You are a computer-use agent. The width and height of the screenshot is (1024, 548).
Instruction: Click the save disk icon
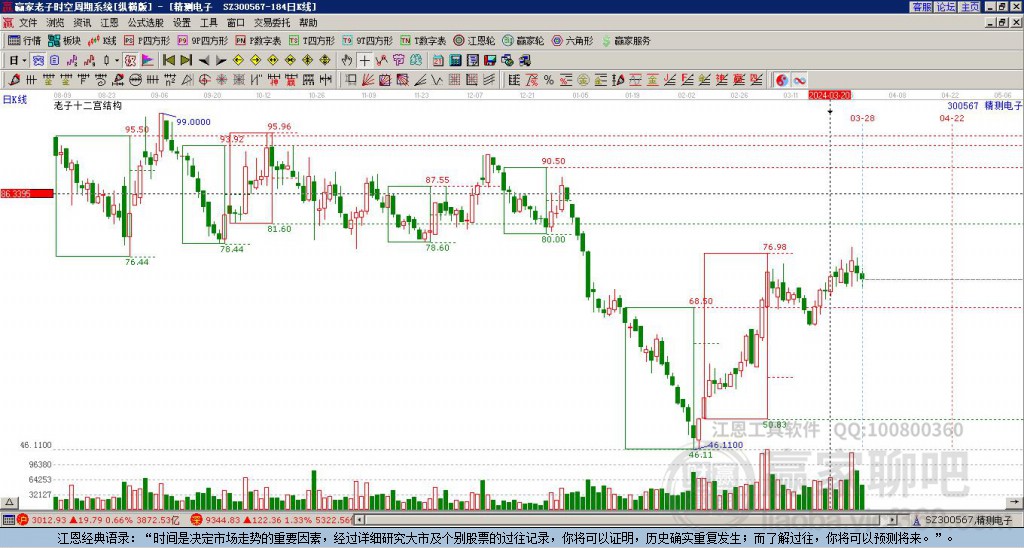point(490,61)
